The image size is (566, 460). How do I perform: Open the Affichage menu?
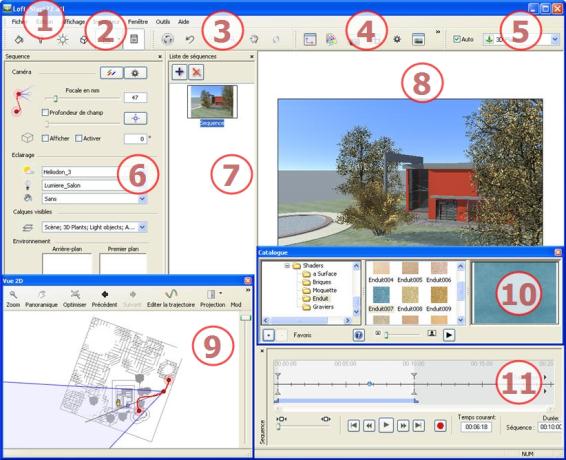click(x=74, y=22)
